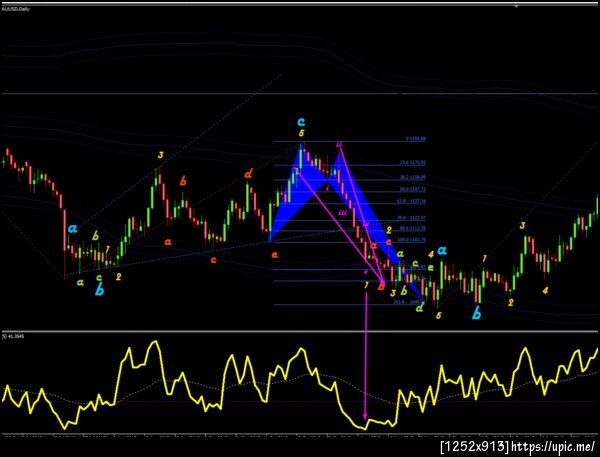The image size is (600, 457).
Task: Select the yellow '3' above the first rally top
Action: [x=160, y=155]
